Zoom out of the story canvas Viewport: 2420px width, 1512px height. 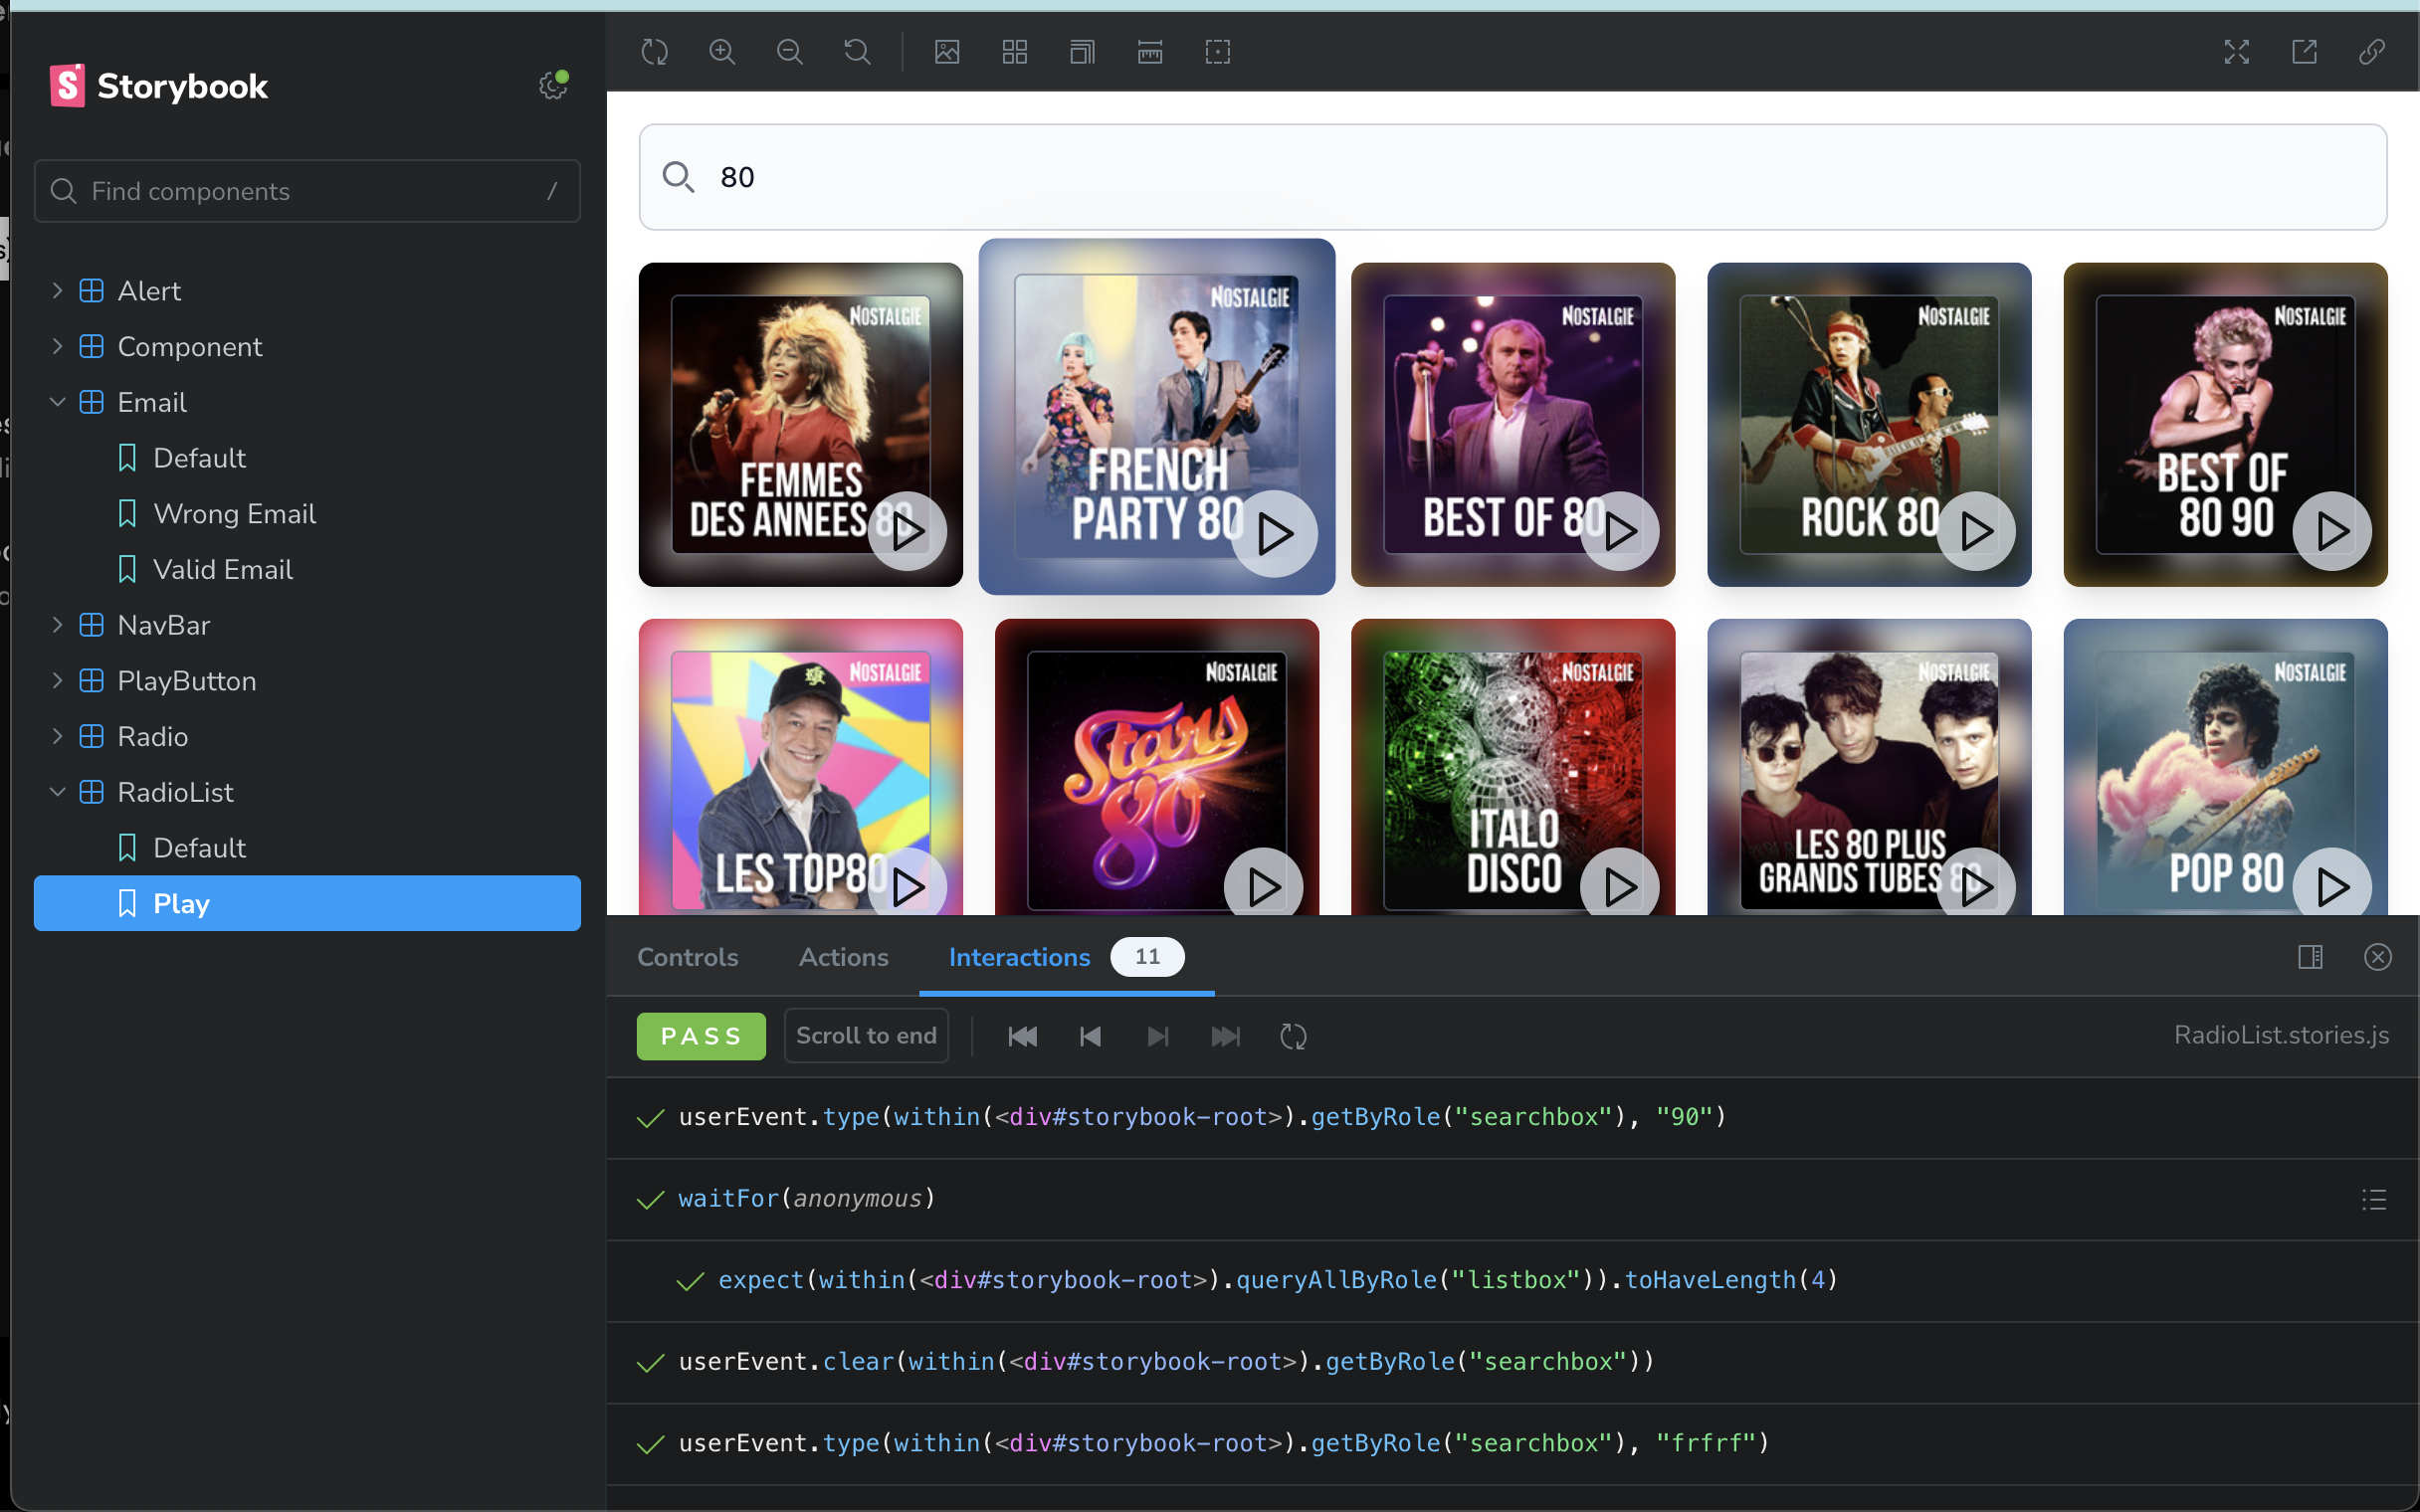790,52
